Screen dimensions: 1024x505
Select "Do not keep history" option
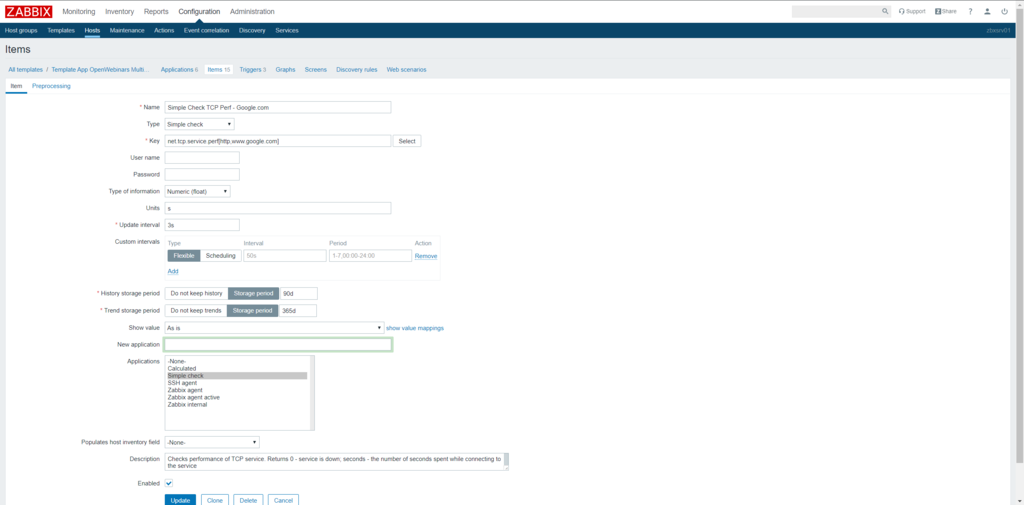196,293
